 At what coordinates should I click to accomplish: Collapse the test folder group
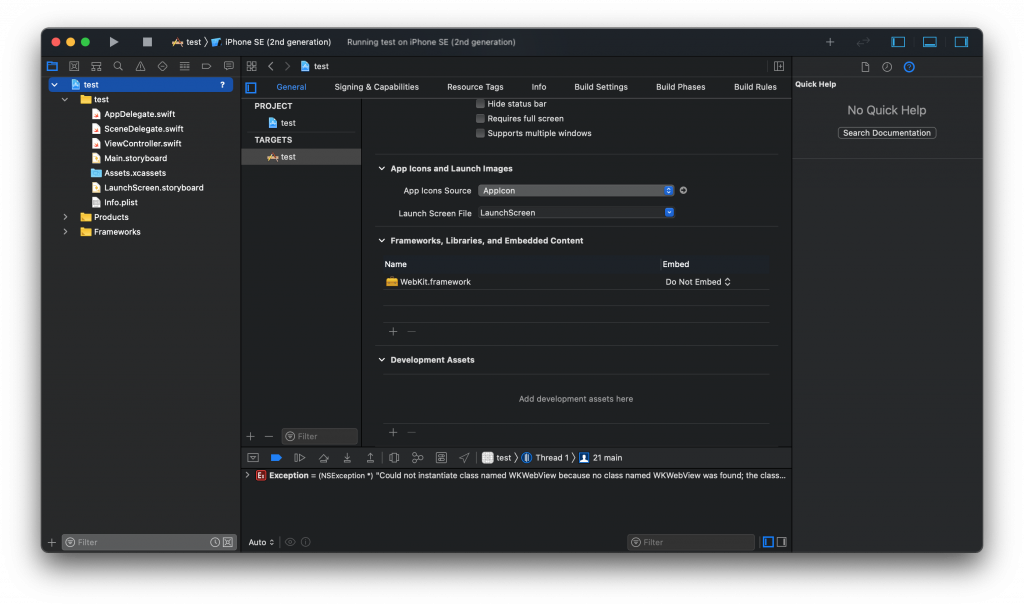point(65,99)
